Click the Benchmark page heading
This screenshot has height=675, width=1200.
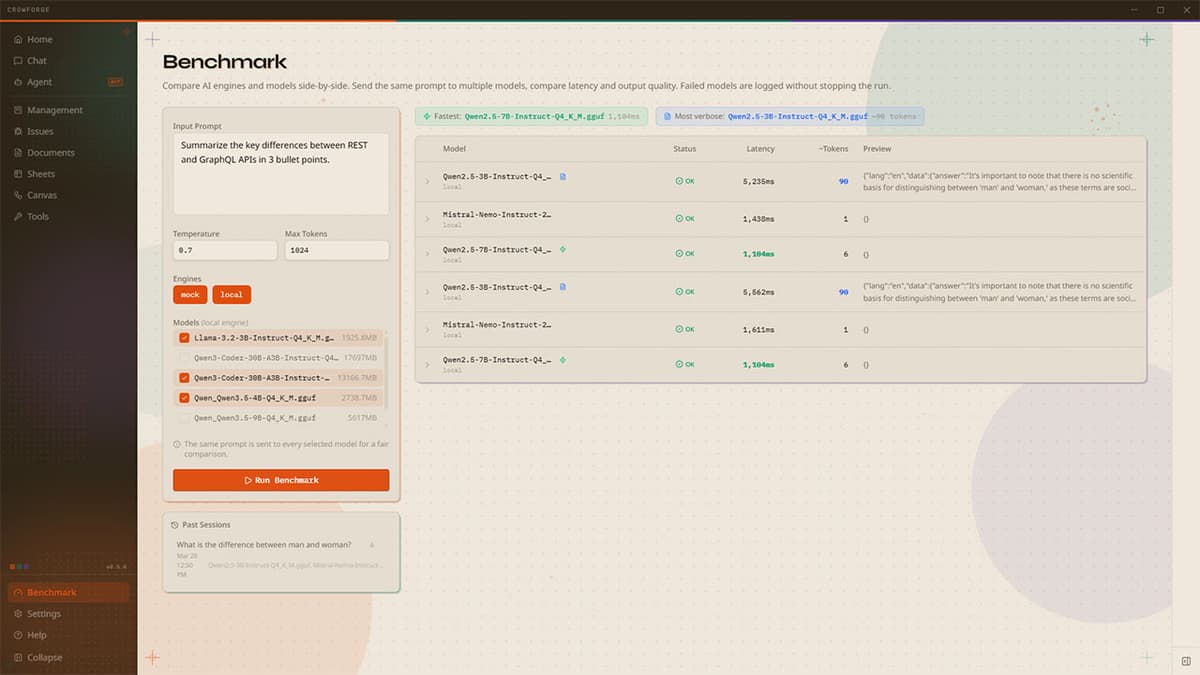pyautogui.click(x=225, y=62)
